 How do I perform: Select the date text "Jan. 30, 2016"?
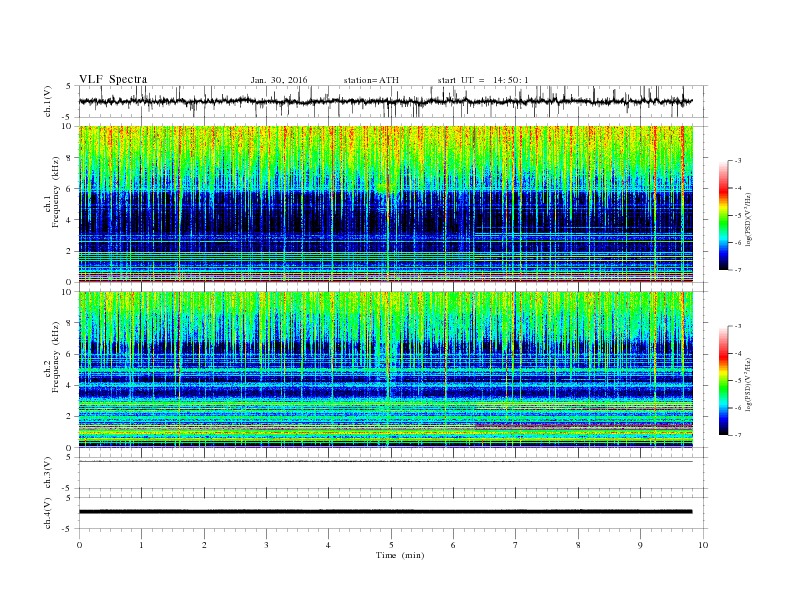[278, 80]
